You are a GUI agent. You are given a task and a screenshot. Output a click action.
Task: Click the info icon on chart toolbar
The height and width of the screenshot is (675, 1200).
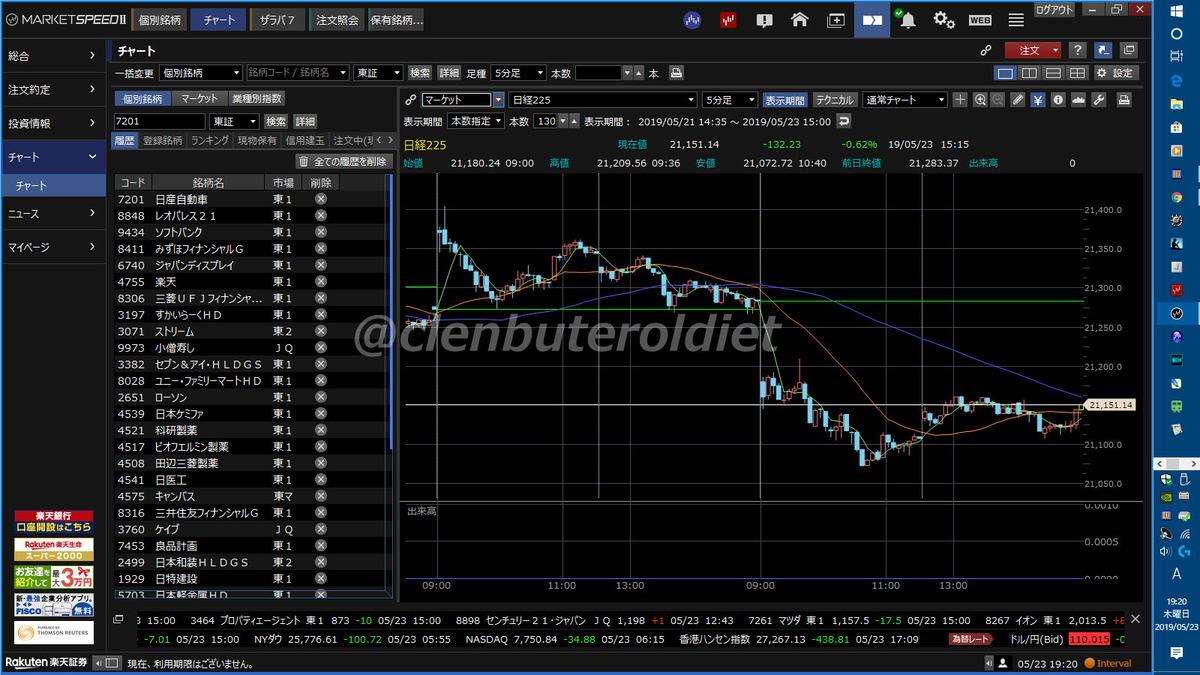tap(1059, 100)
